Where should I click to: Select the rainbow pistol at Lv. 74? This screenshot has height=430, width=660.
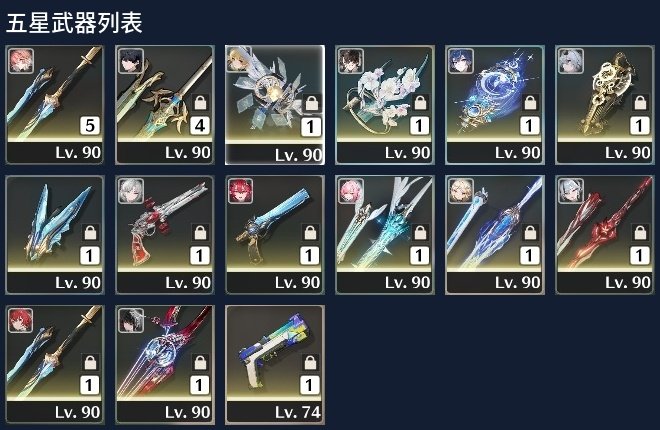coord(275,365)
